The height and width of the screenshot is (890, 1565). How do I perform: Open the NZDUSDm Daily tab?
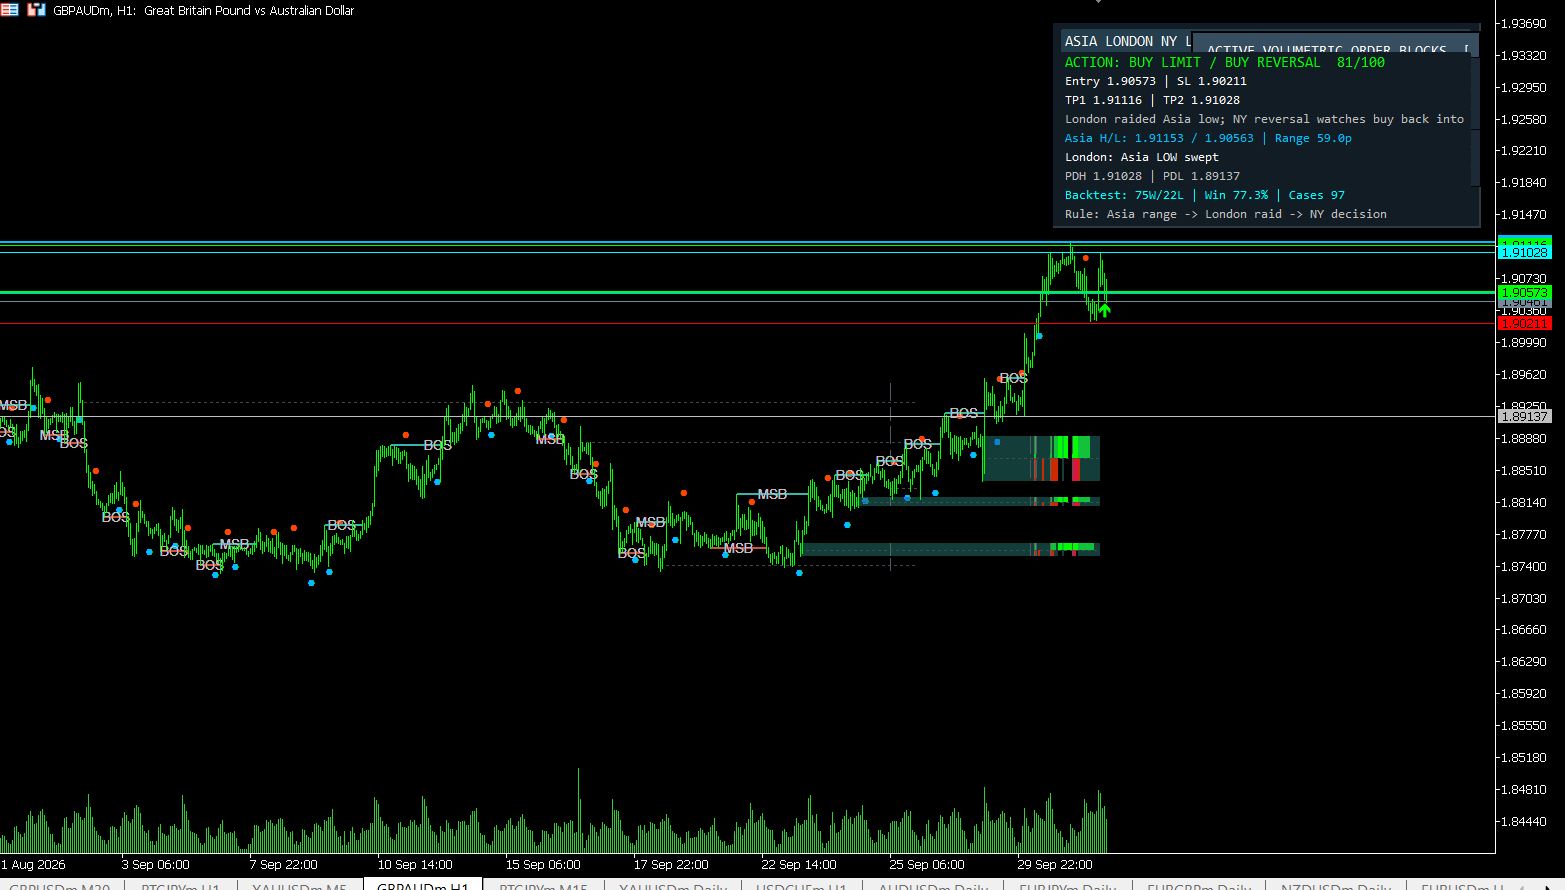[1335, 886]
